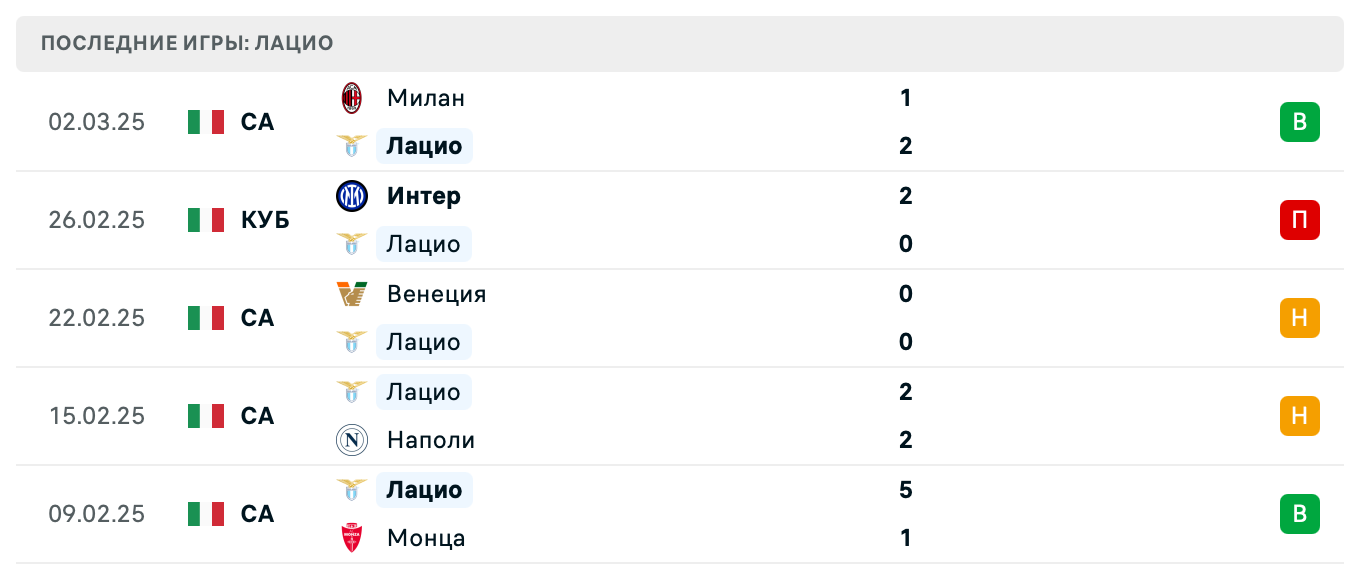Open the Лацио team link in the Inter match
Screen dimensions: 1360x580
click(x=423, y=244)
